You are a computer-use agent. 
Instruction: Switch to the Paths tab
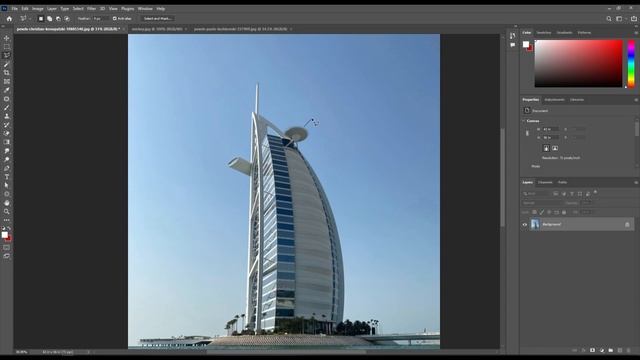[562, 182]
